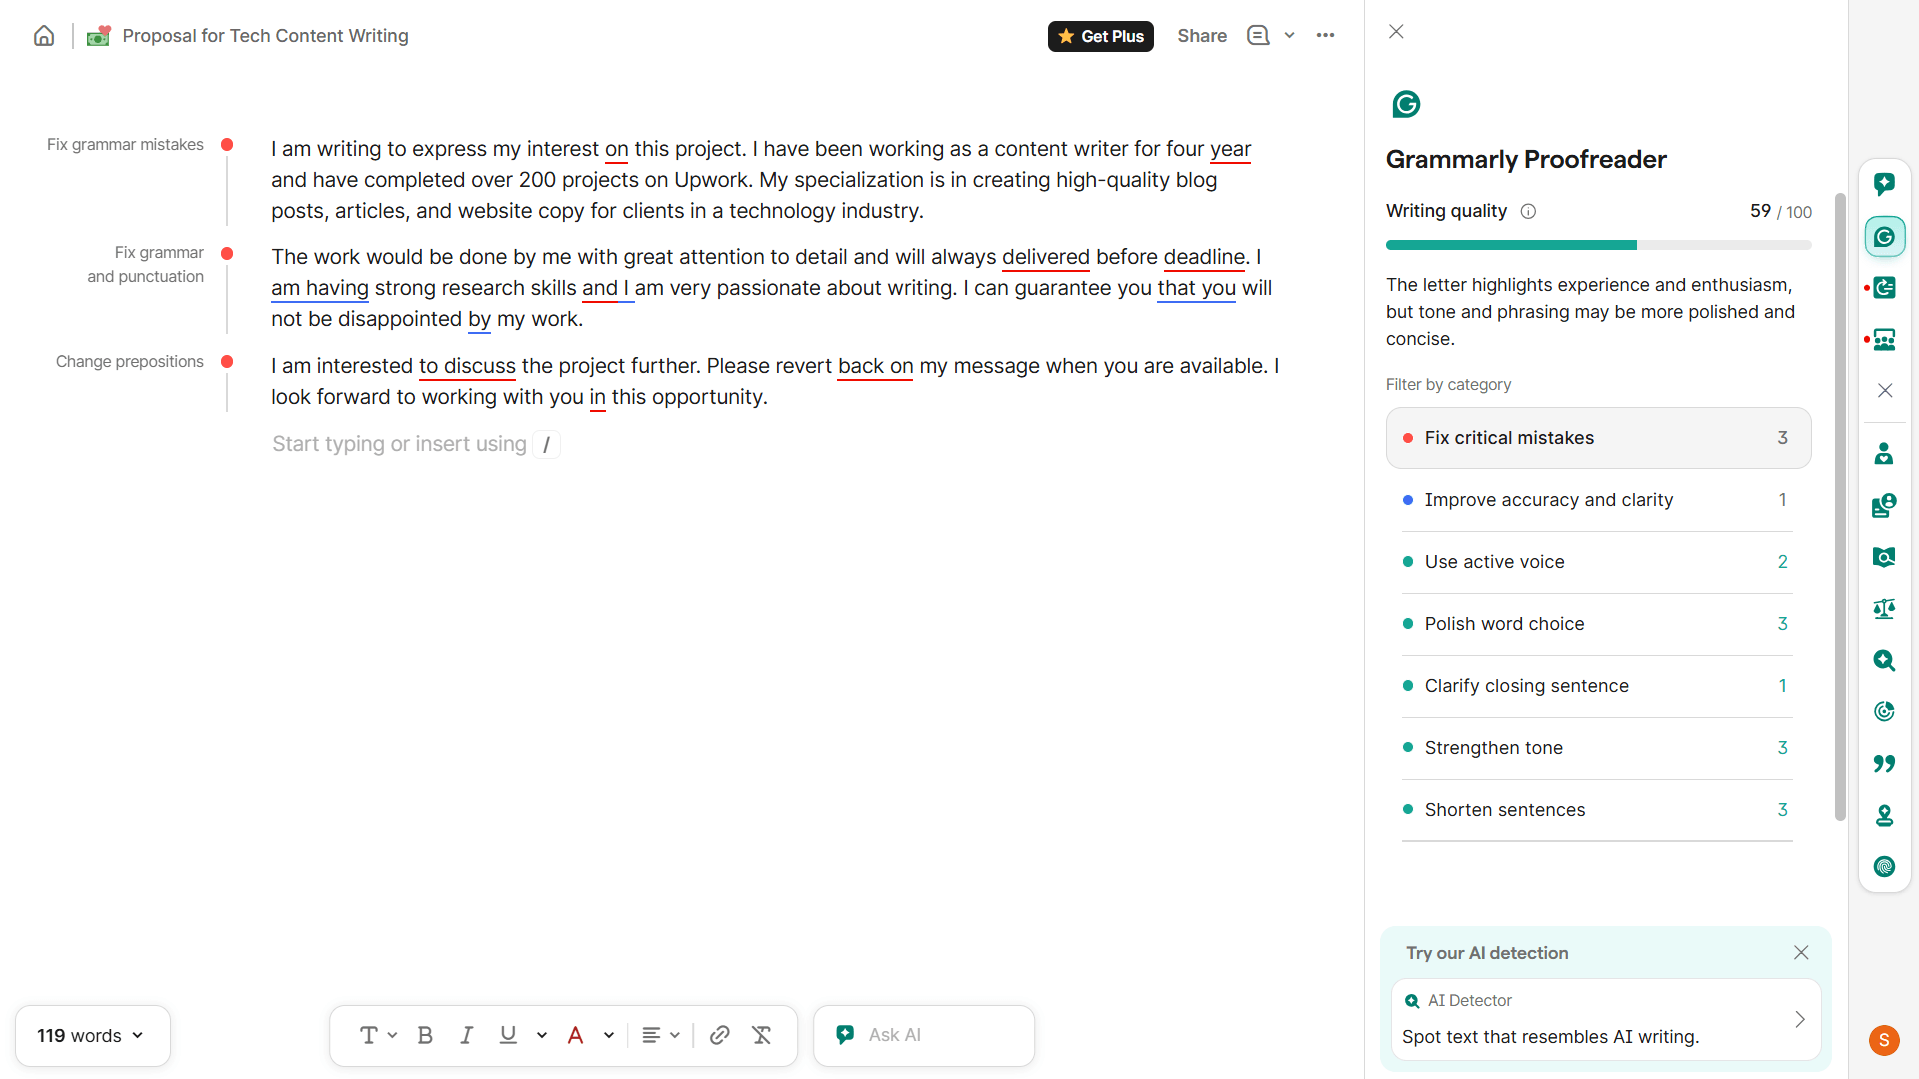Select Improve accuracy and clarity category

[1598, 500]
